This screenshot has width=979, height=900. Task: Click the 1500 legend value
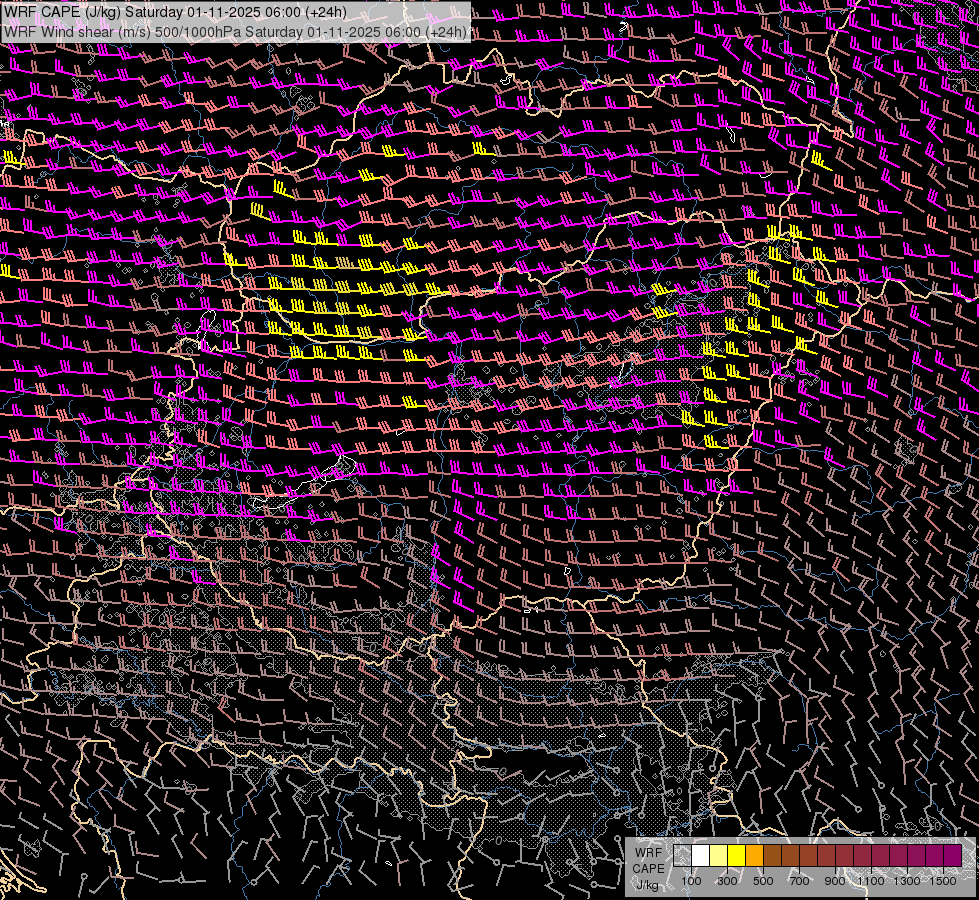click(x=943, y=881)
